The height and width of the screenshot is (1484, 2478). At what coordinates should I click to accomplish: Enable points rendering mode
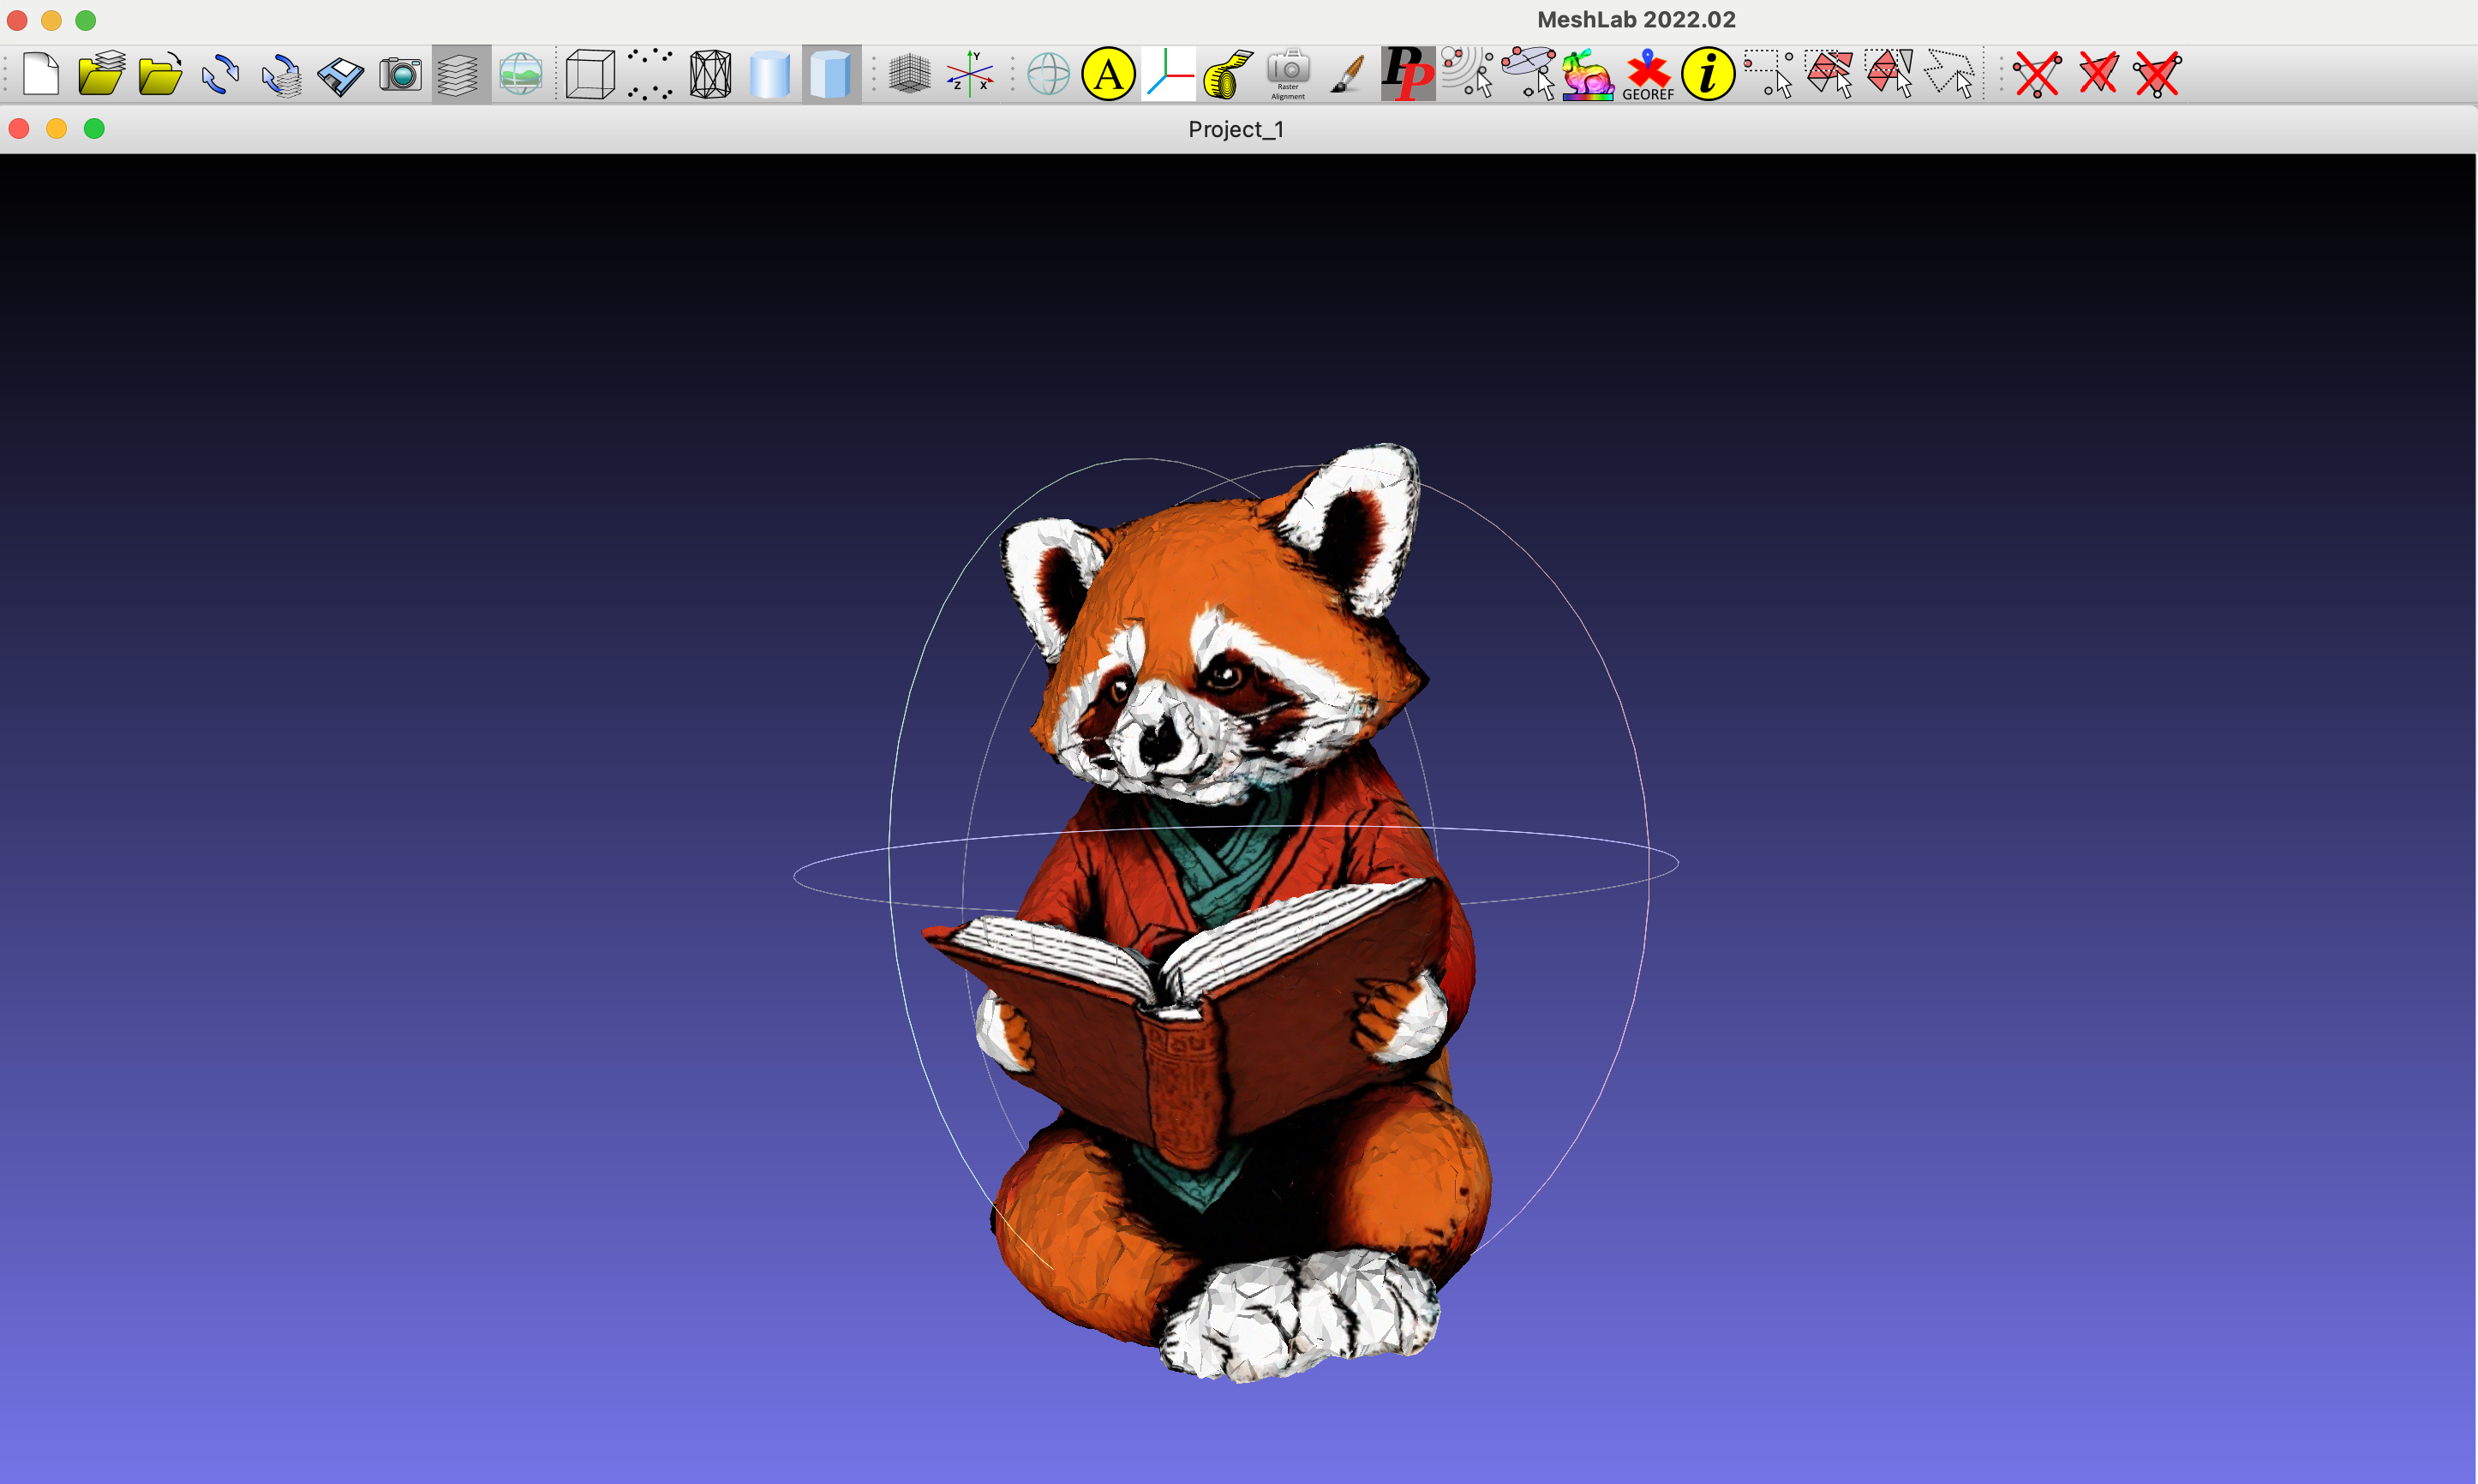tap(650, 74)
